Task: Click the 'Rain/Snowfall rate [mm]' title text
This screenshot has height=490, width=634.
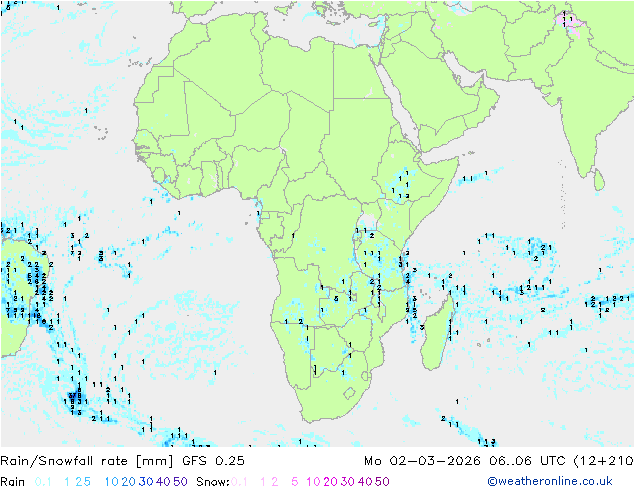Action: click(87, 461)
